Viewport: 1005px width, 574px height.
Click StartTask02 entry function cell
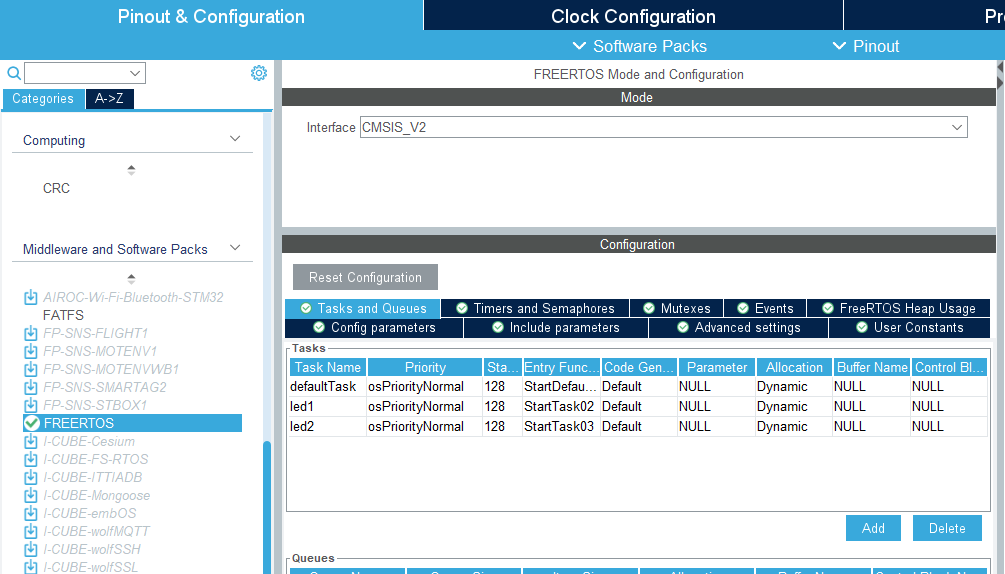pos(561,406)
